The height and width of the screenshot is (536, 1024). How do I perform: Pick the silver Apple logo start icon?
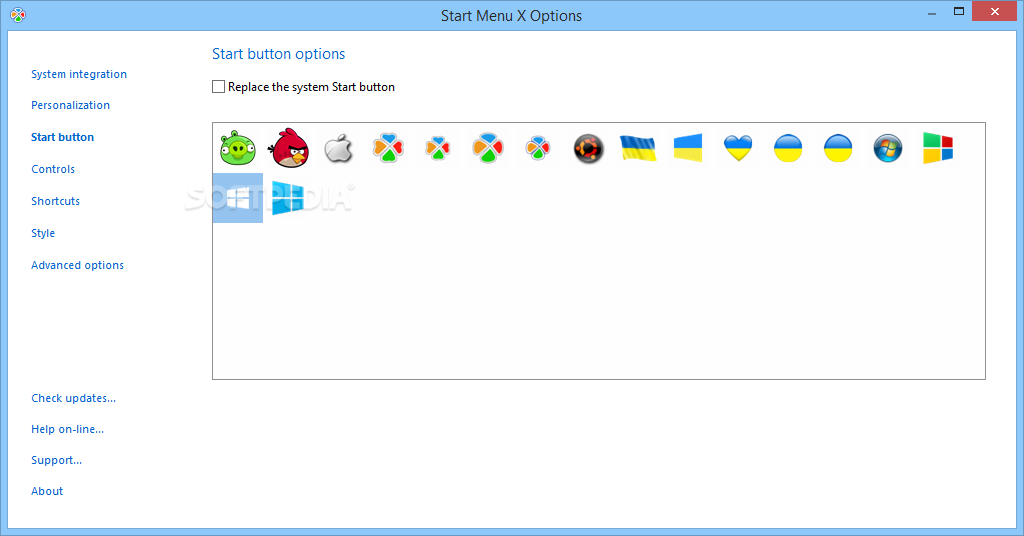coord(338,148)
